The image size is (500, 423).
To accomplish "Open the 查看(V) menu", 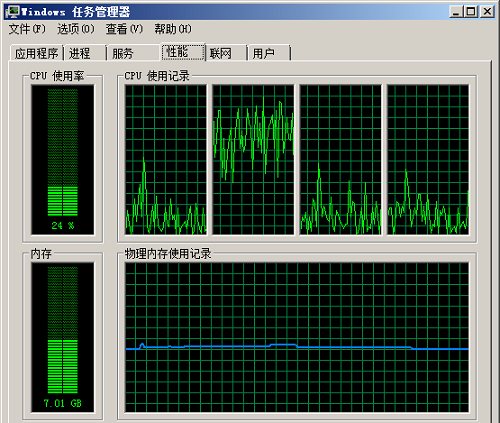I will click(124, 29).
